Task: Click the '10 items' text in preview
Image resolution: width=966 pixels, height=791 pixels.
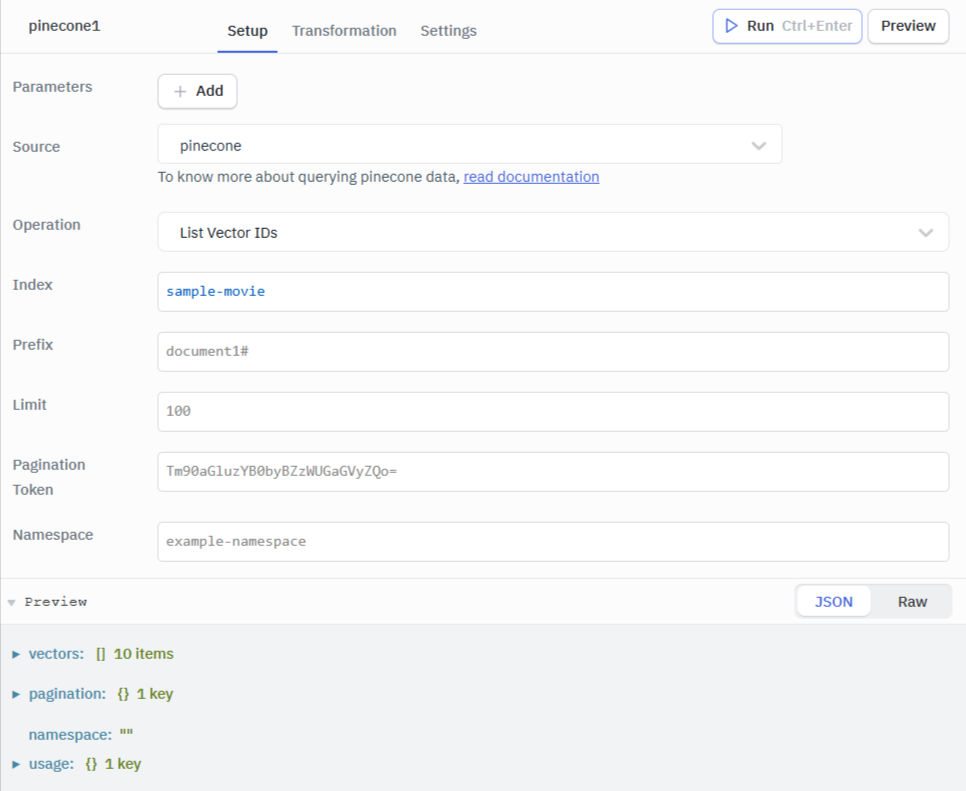Action: click(144, 654)
